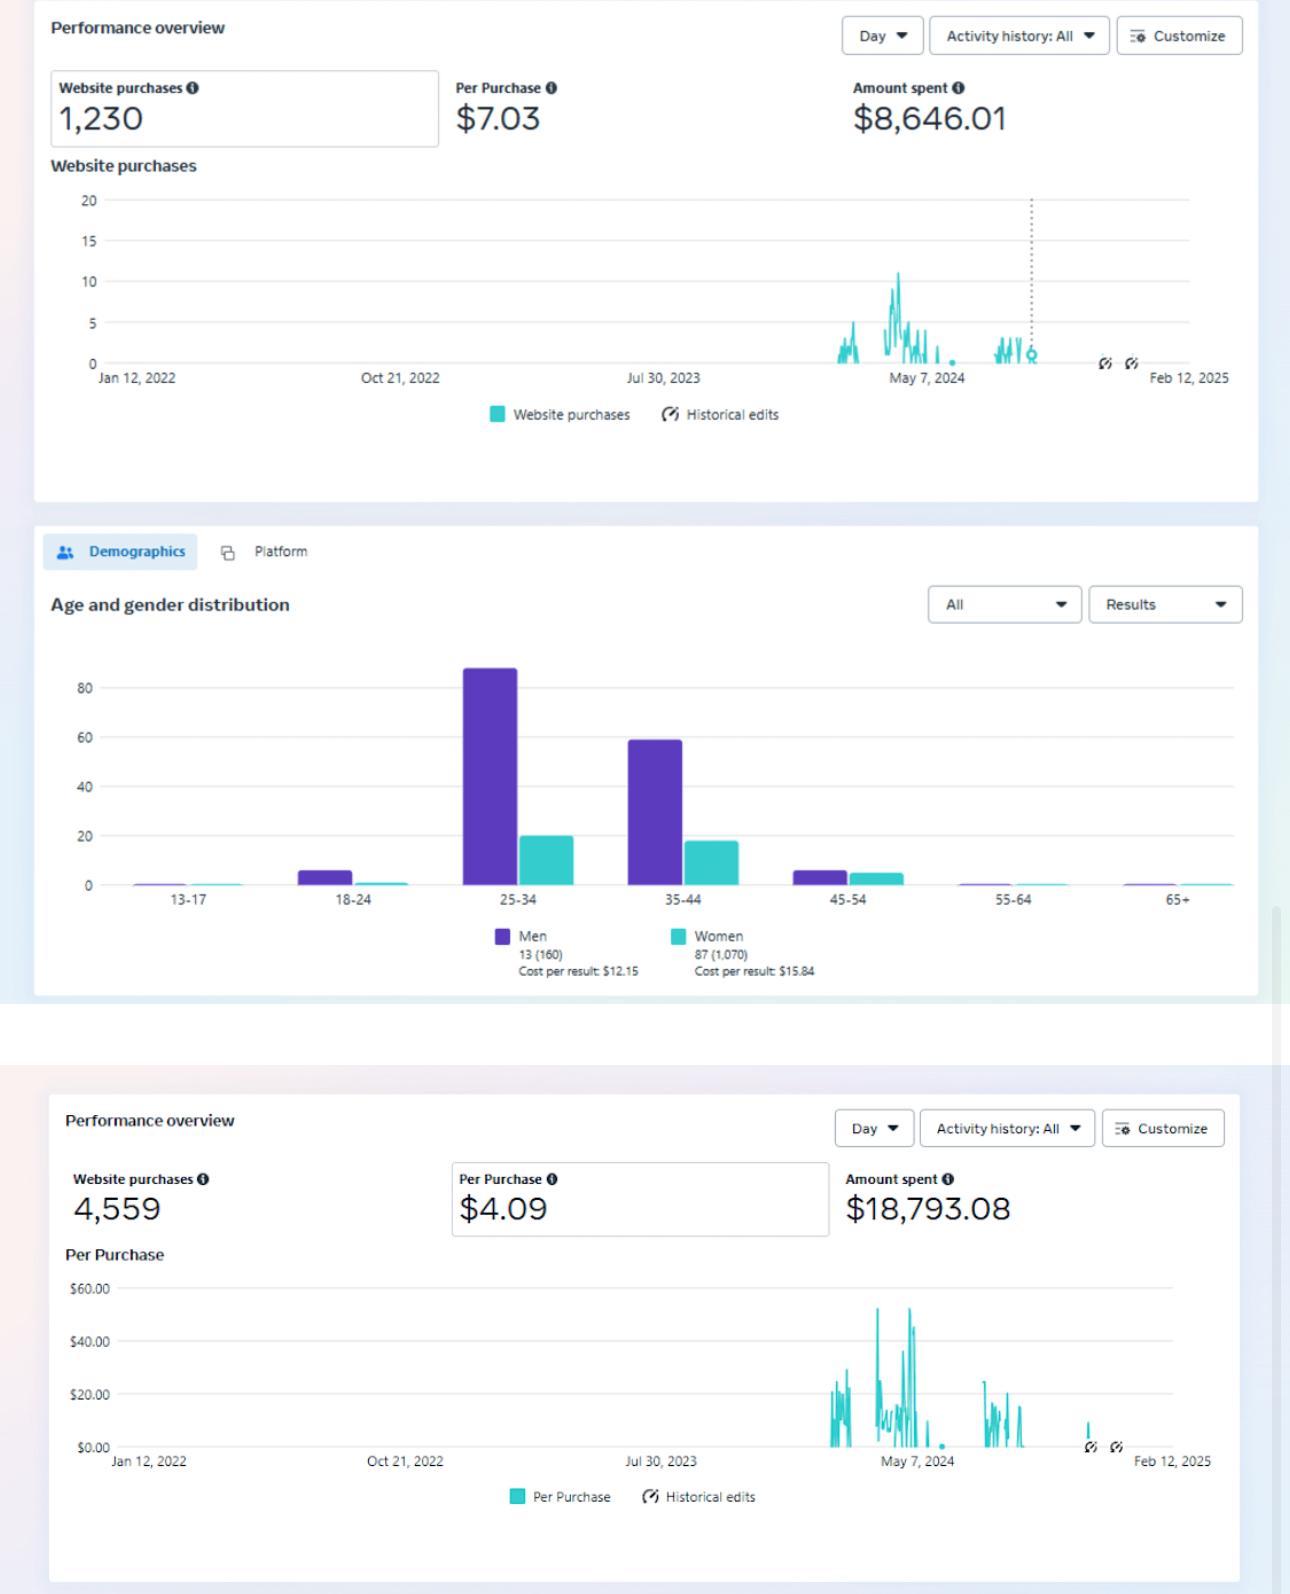Click info icon next to Per Purchase $7.03
This screenshot has width=1290, height=1594.
tap(551, 88)
